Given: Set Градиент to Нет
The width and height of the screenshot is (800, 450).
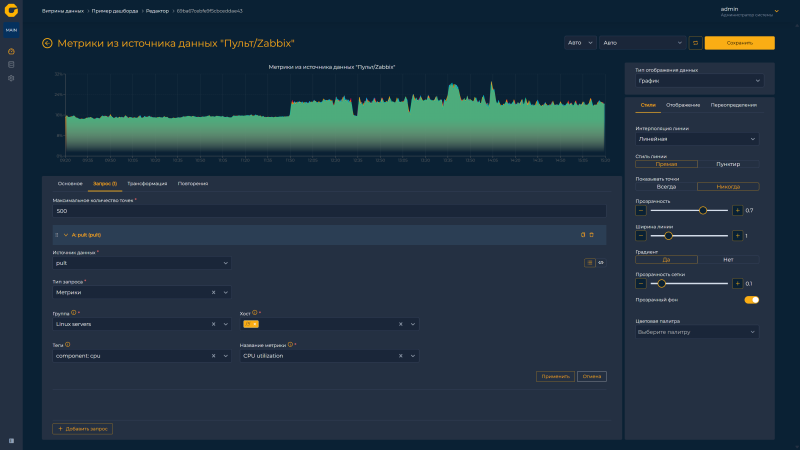Looking at the screenshot, I should pyautogui.click(x=728, y=260).
